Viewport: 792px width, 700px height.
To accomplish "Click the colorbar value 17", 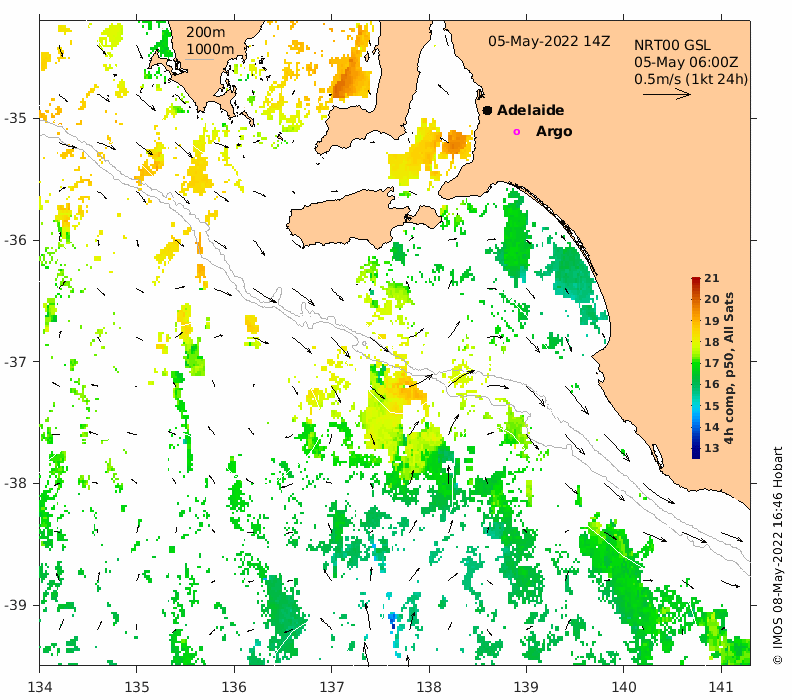I will click(x=712, y=363).
